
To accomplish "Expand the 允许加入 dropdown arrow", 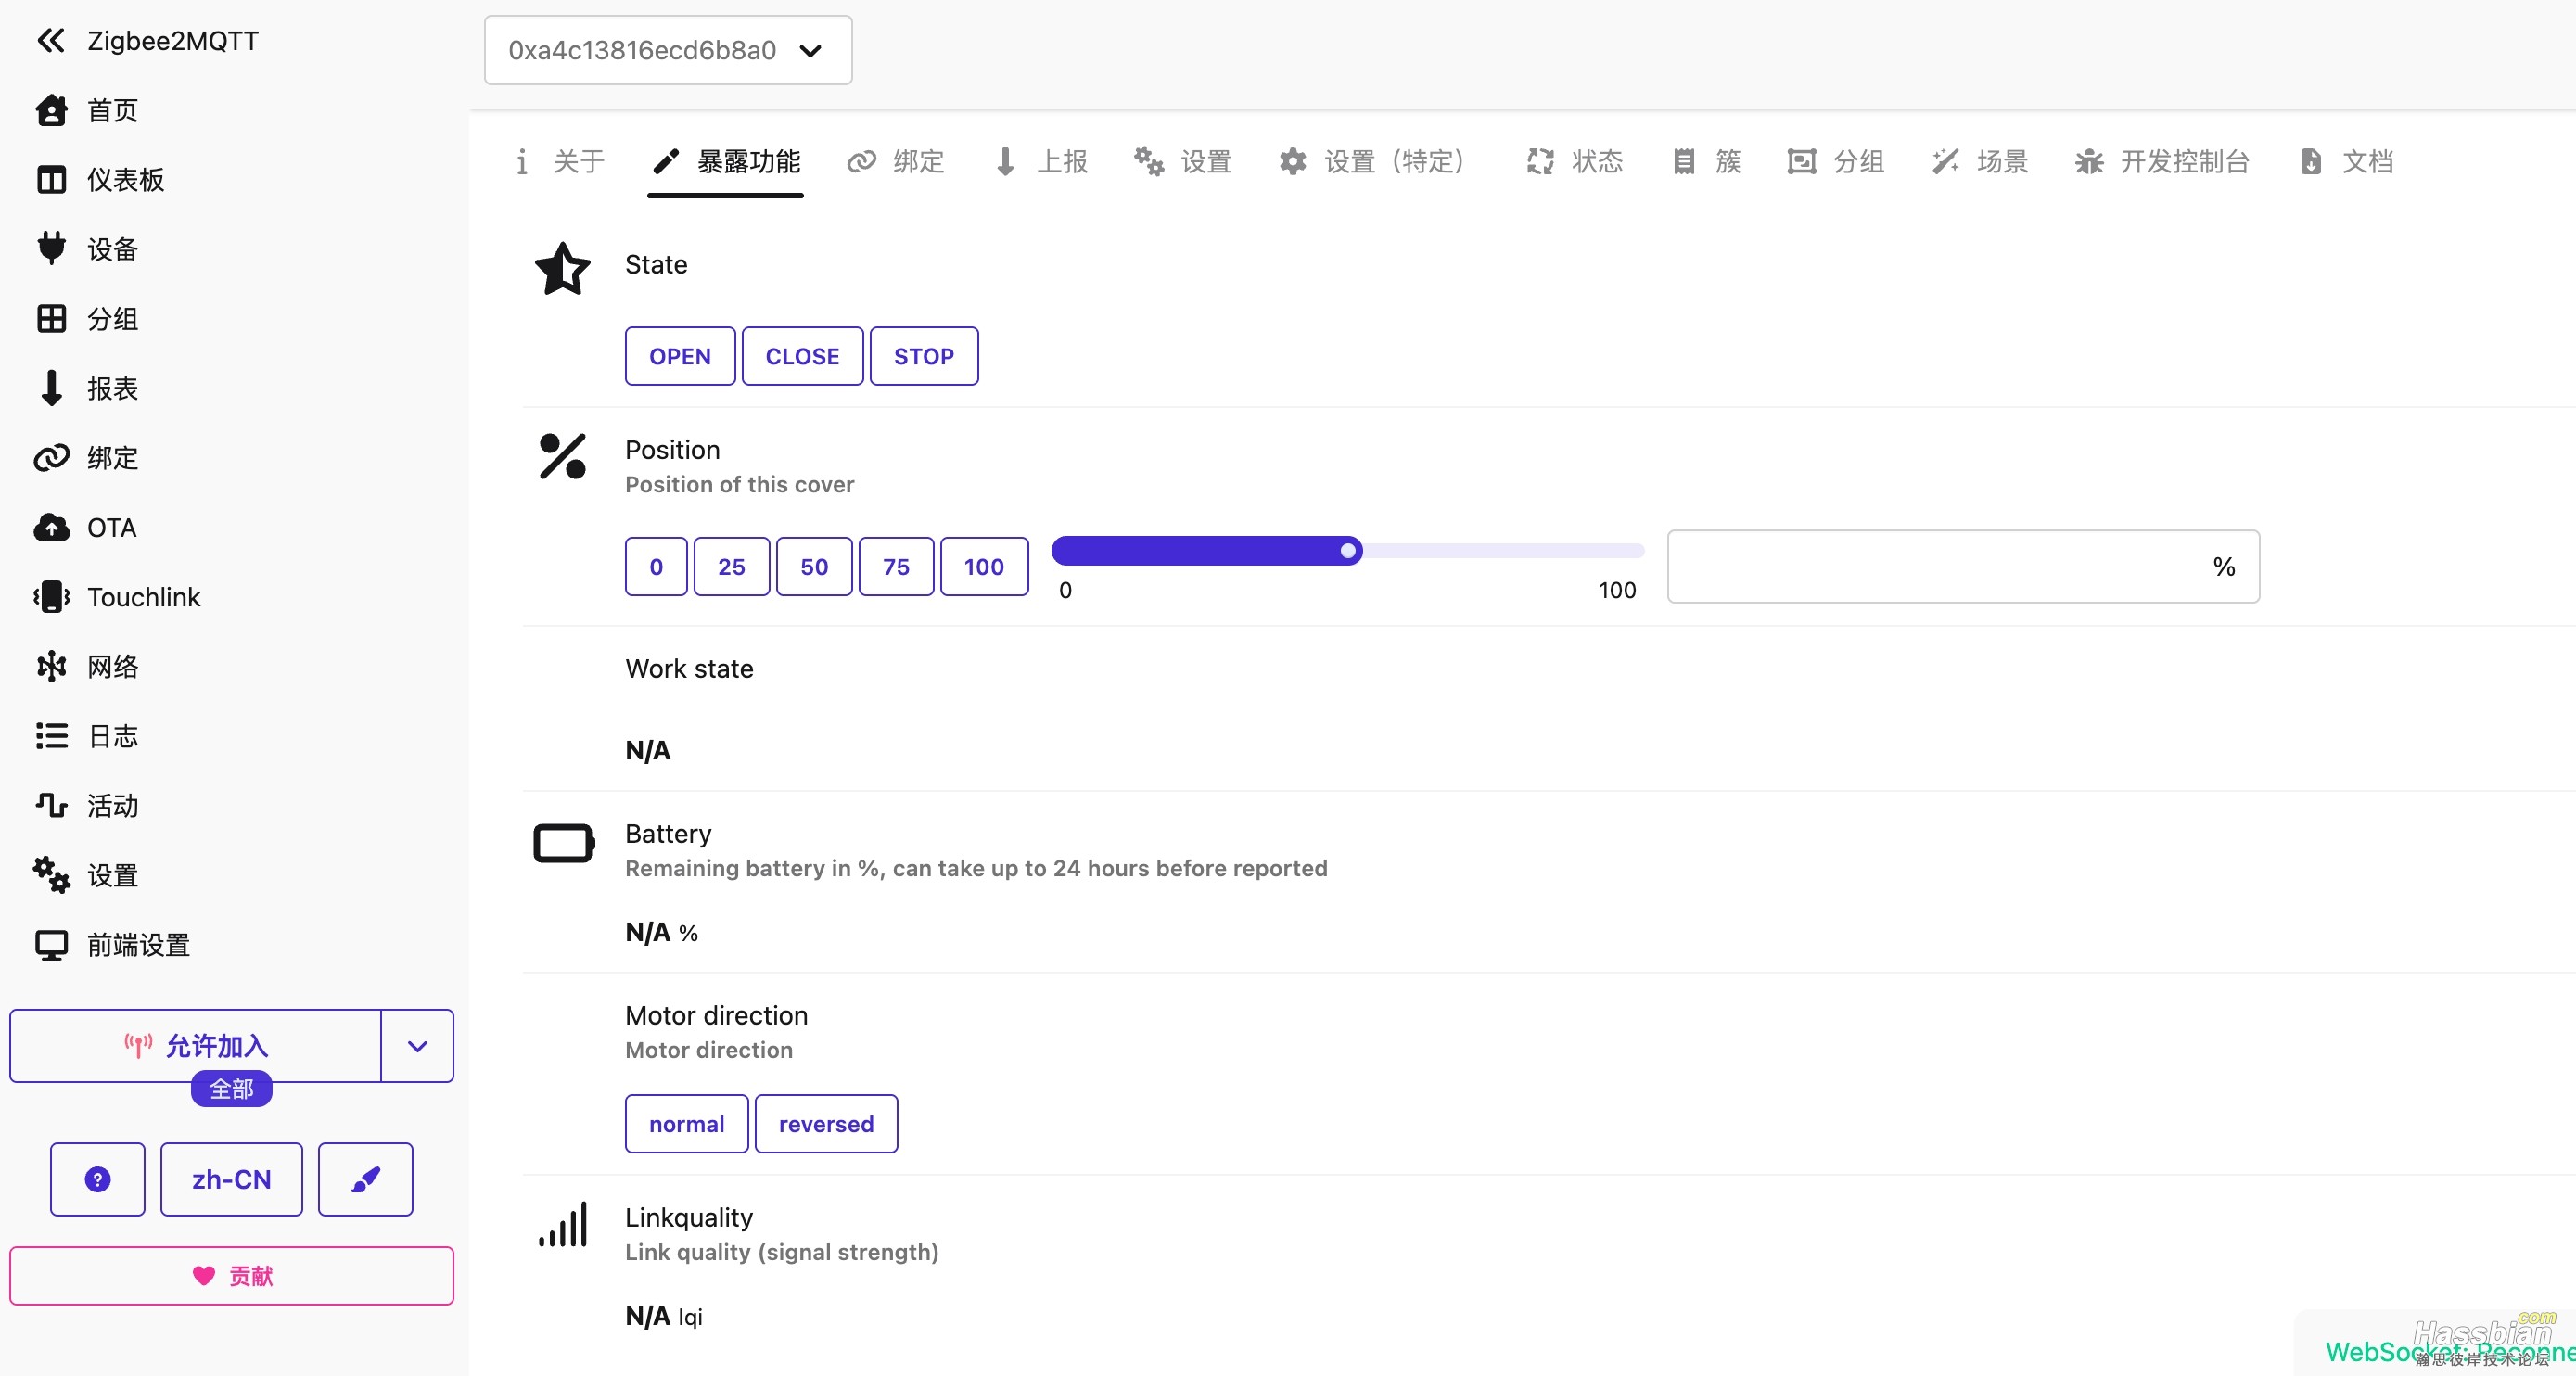I will click(418, 1046).
